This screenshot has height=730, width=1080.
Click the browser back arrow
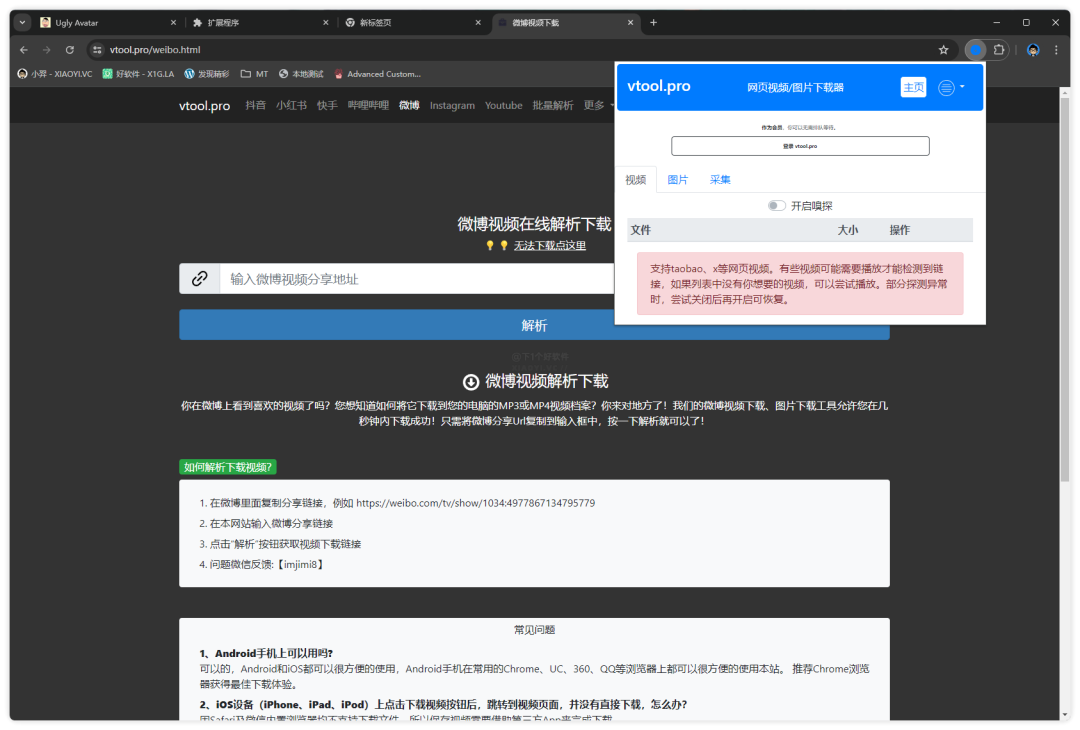[x=24, y=50]
